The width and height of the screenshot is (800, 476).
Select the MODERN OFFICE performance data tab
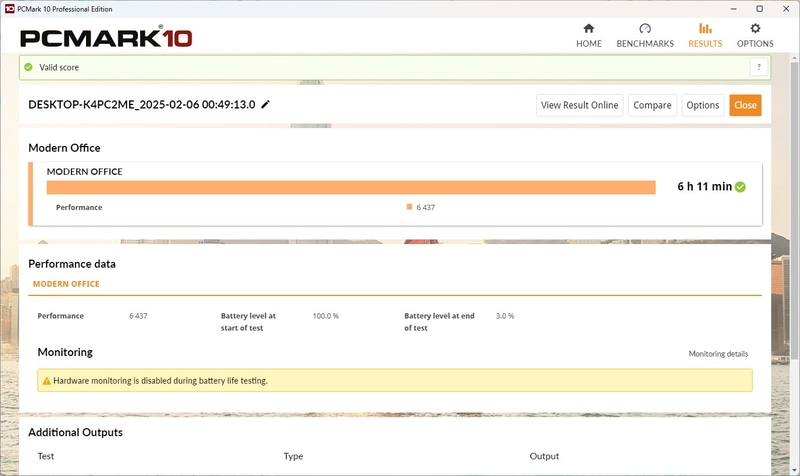coord(66,284)
